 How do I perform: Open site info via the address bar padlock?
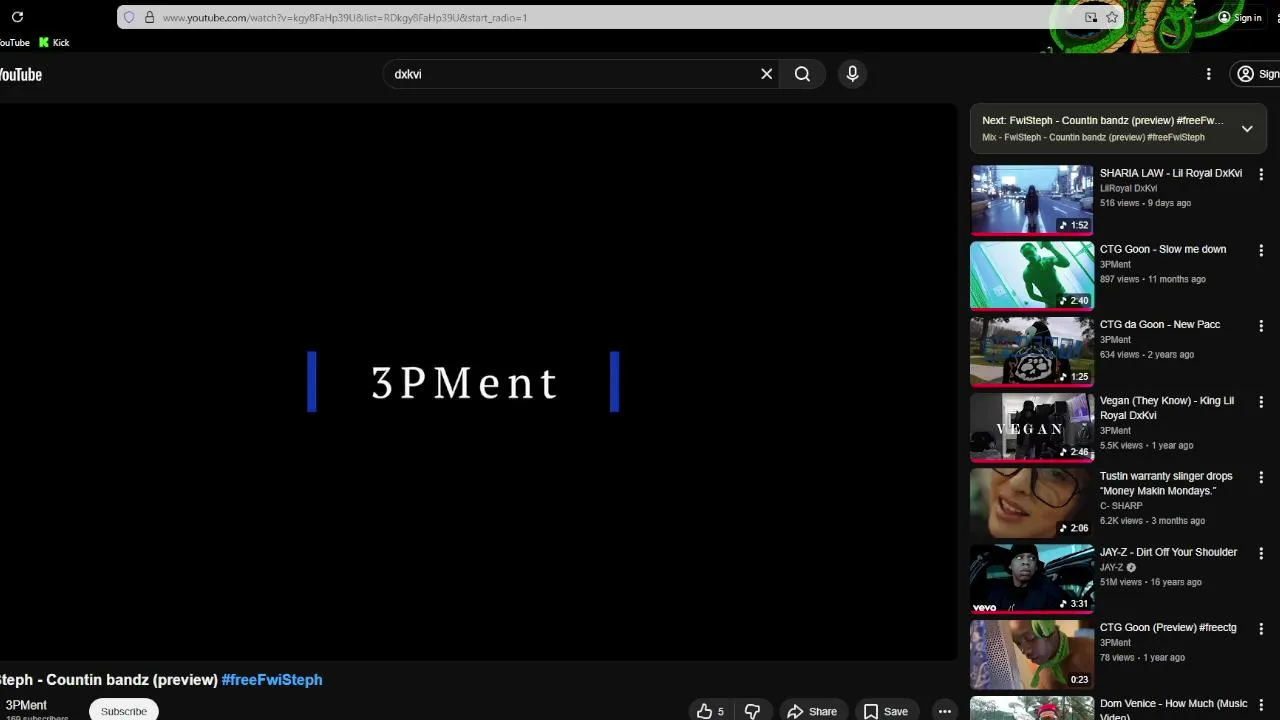tap(149, 17)
